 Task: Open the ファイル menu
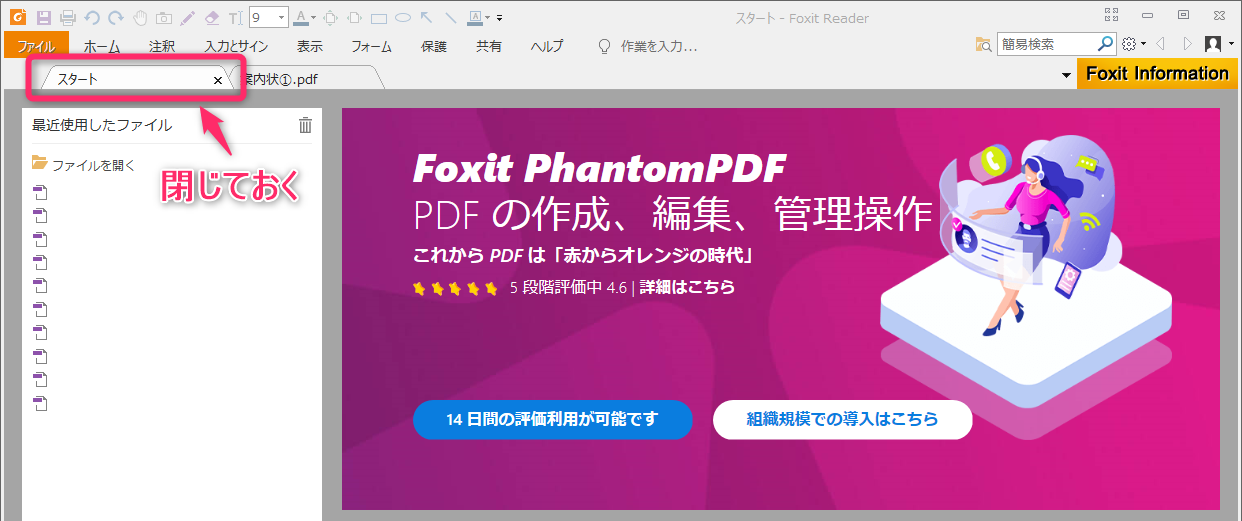pyautogui.click(x=36, y=46)
